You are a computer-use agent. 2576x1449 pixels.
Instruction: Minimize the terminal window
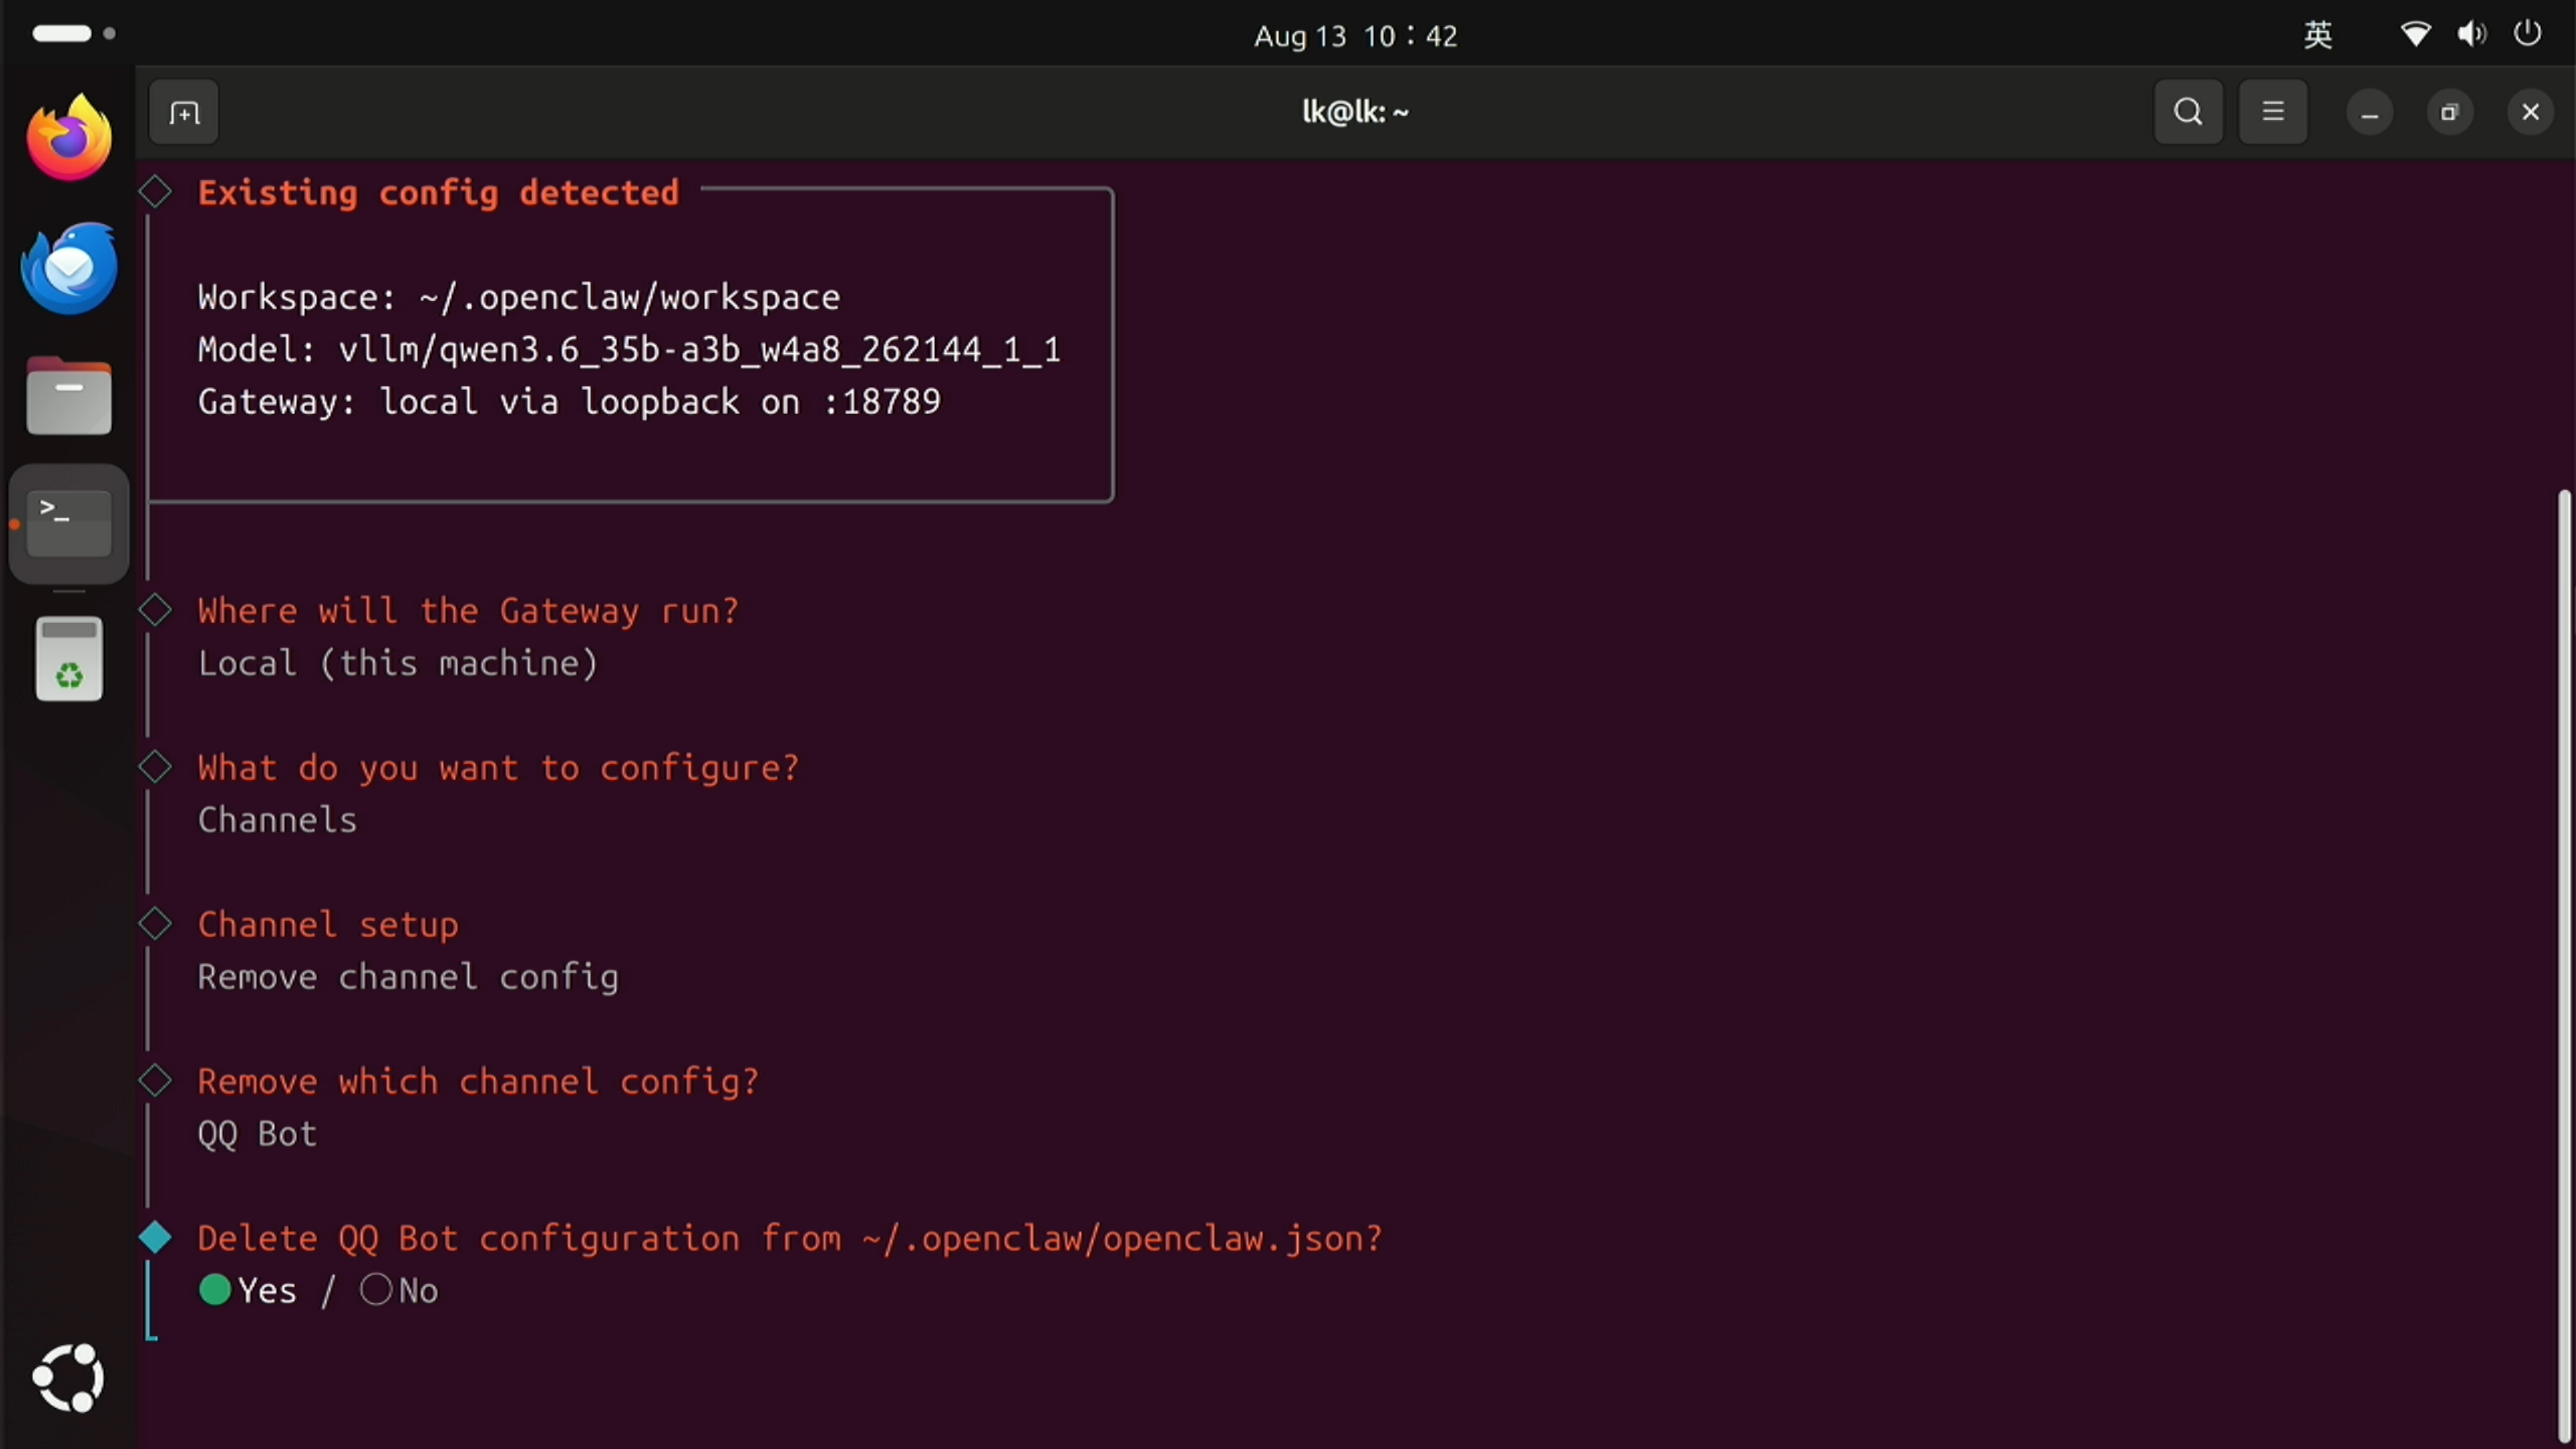pos(2369,112)
